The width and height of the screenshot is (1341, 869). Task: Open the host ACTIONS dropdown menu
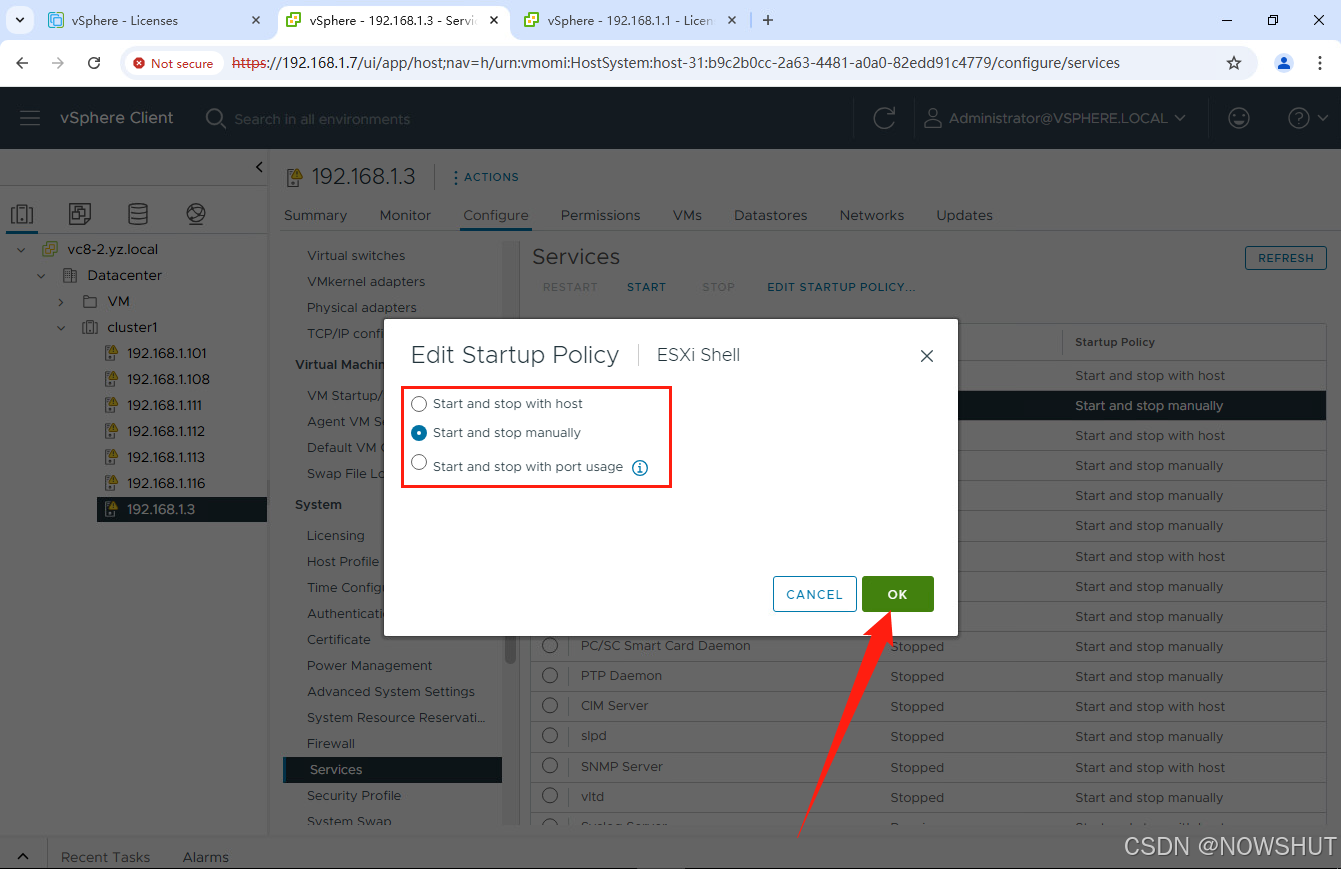[486, 177]
